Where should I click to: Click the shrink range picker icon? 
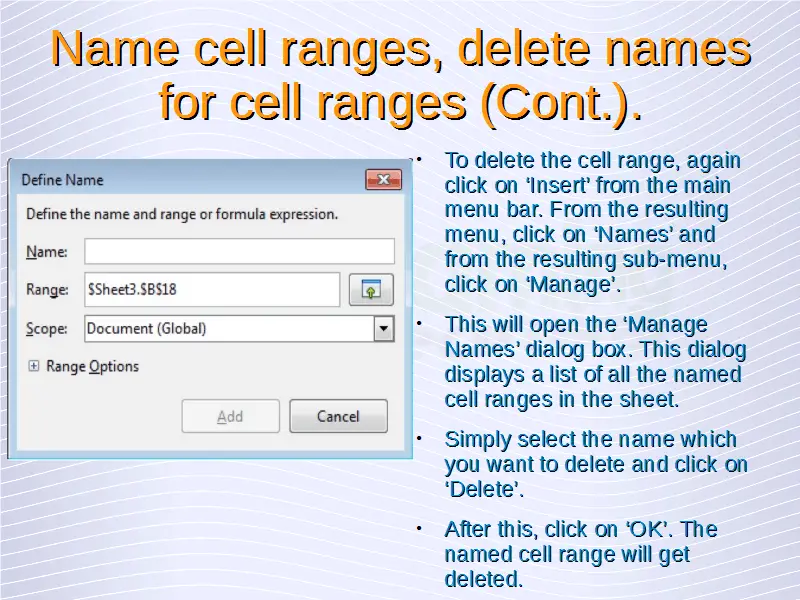click(x=370, y=290)
